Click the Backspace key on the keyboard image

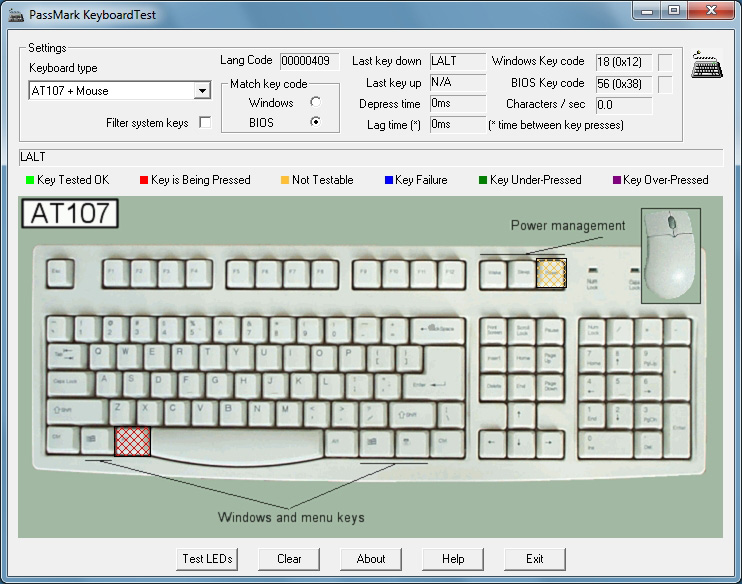[439, 329]
